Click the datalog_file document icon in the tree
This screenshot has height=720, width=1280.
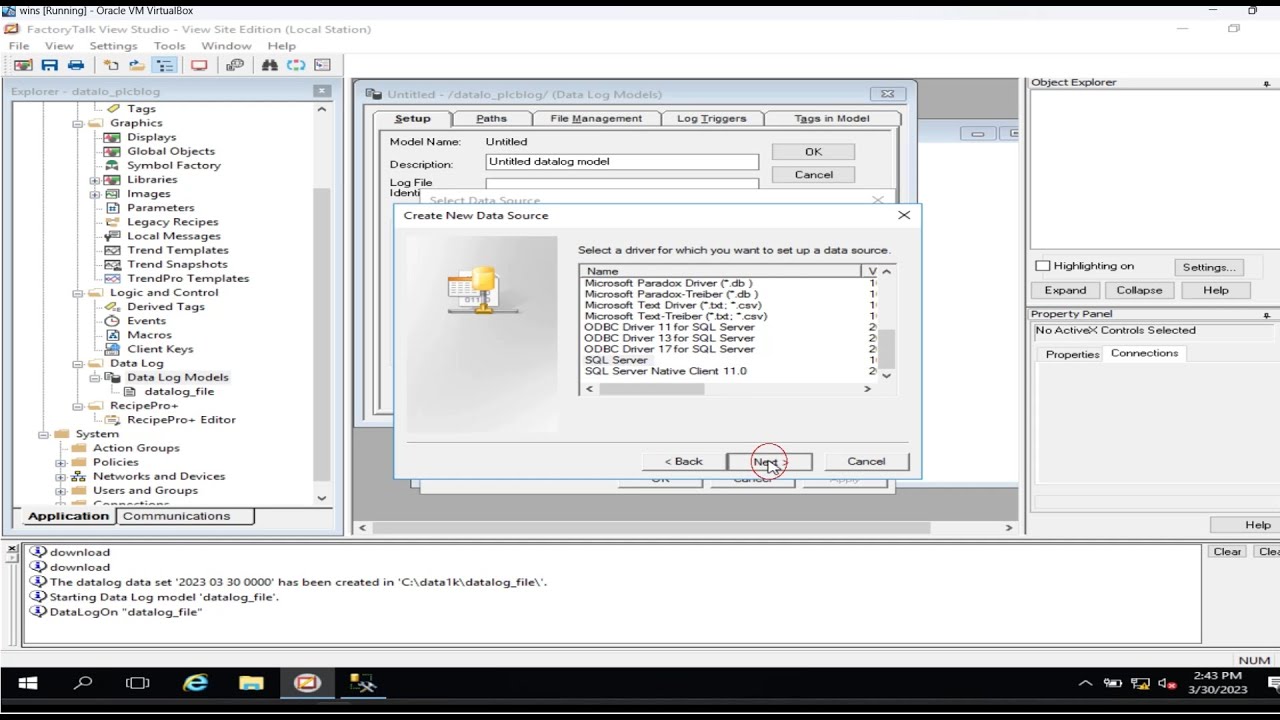coord(129,392)
